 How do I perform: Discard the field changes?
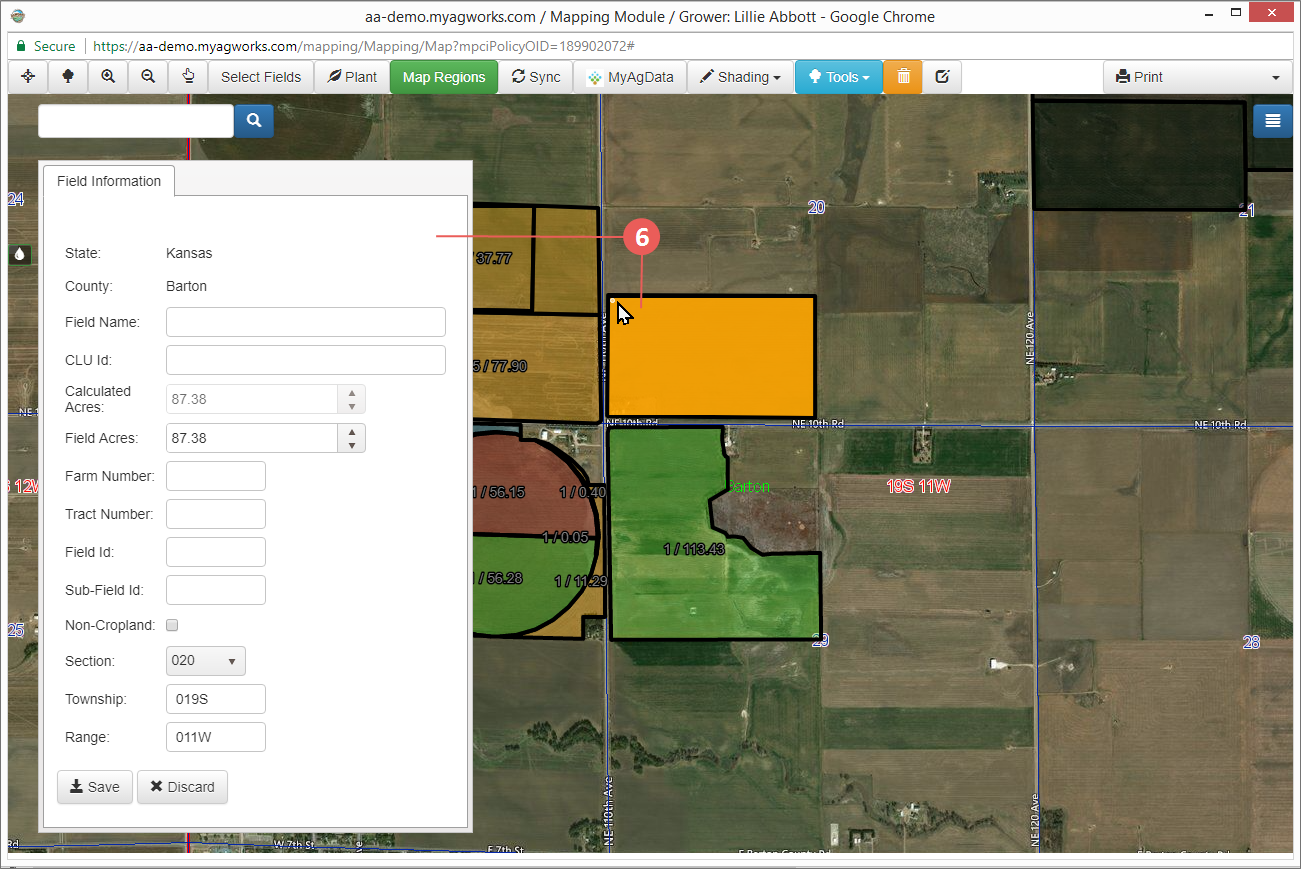click(x=182, y=787)
